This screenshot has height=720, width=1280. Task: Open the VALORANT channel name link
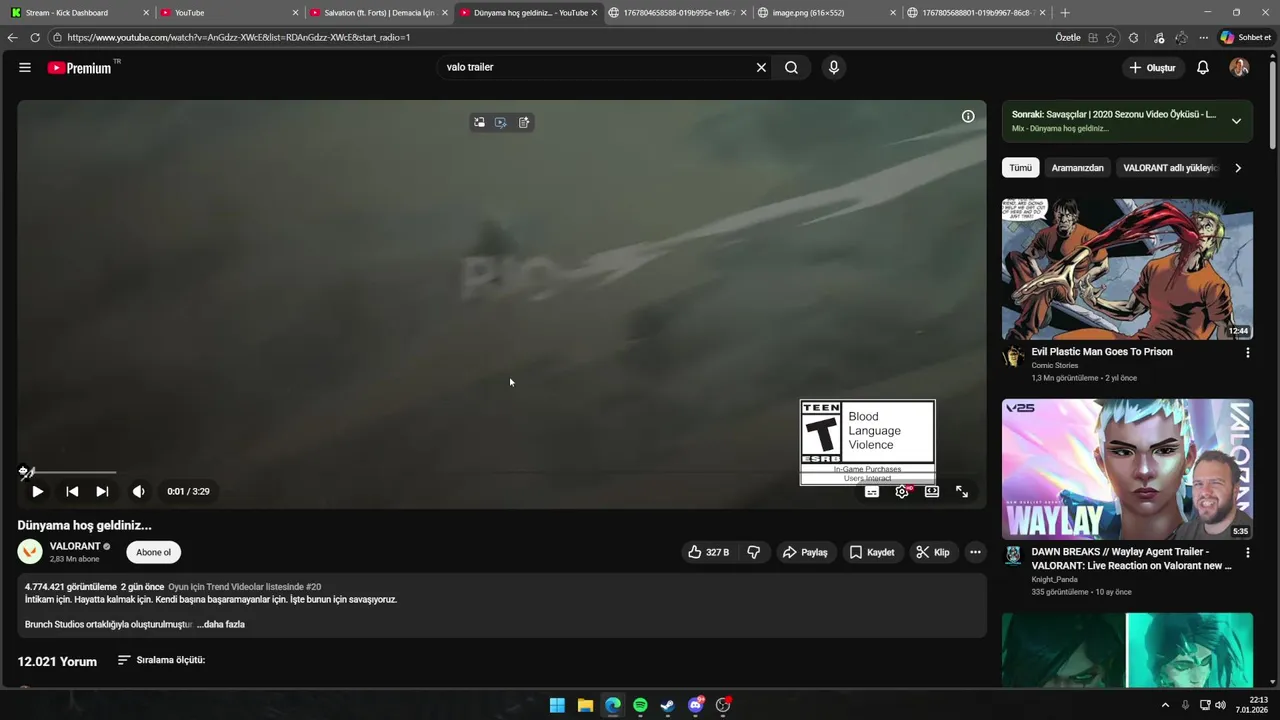coord(75,546)
